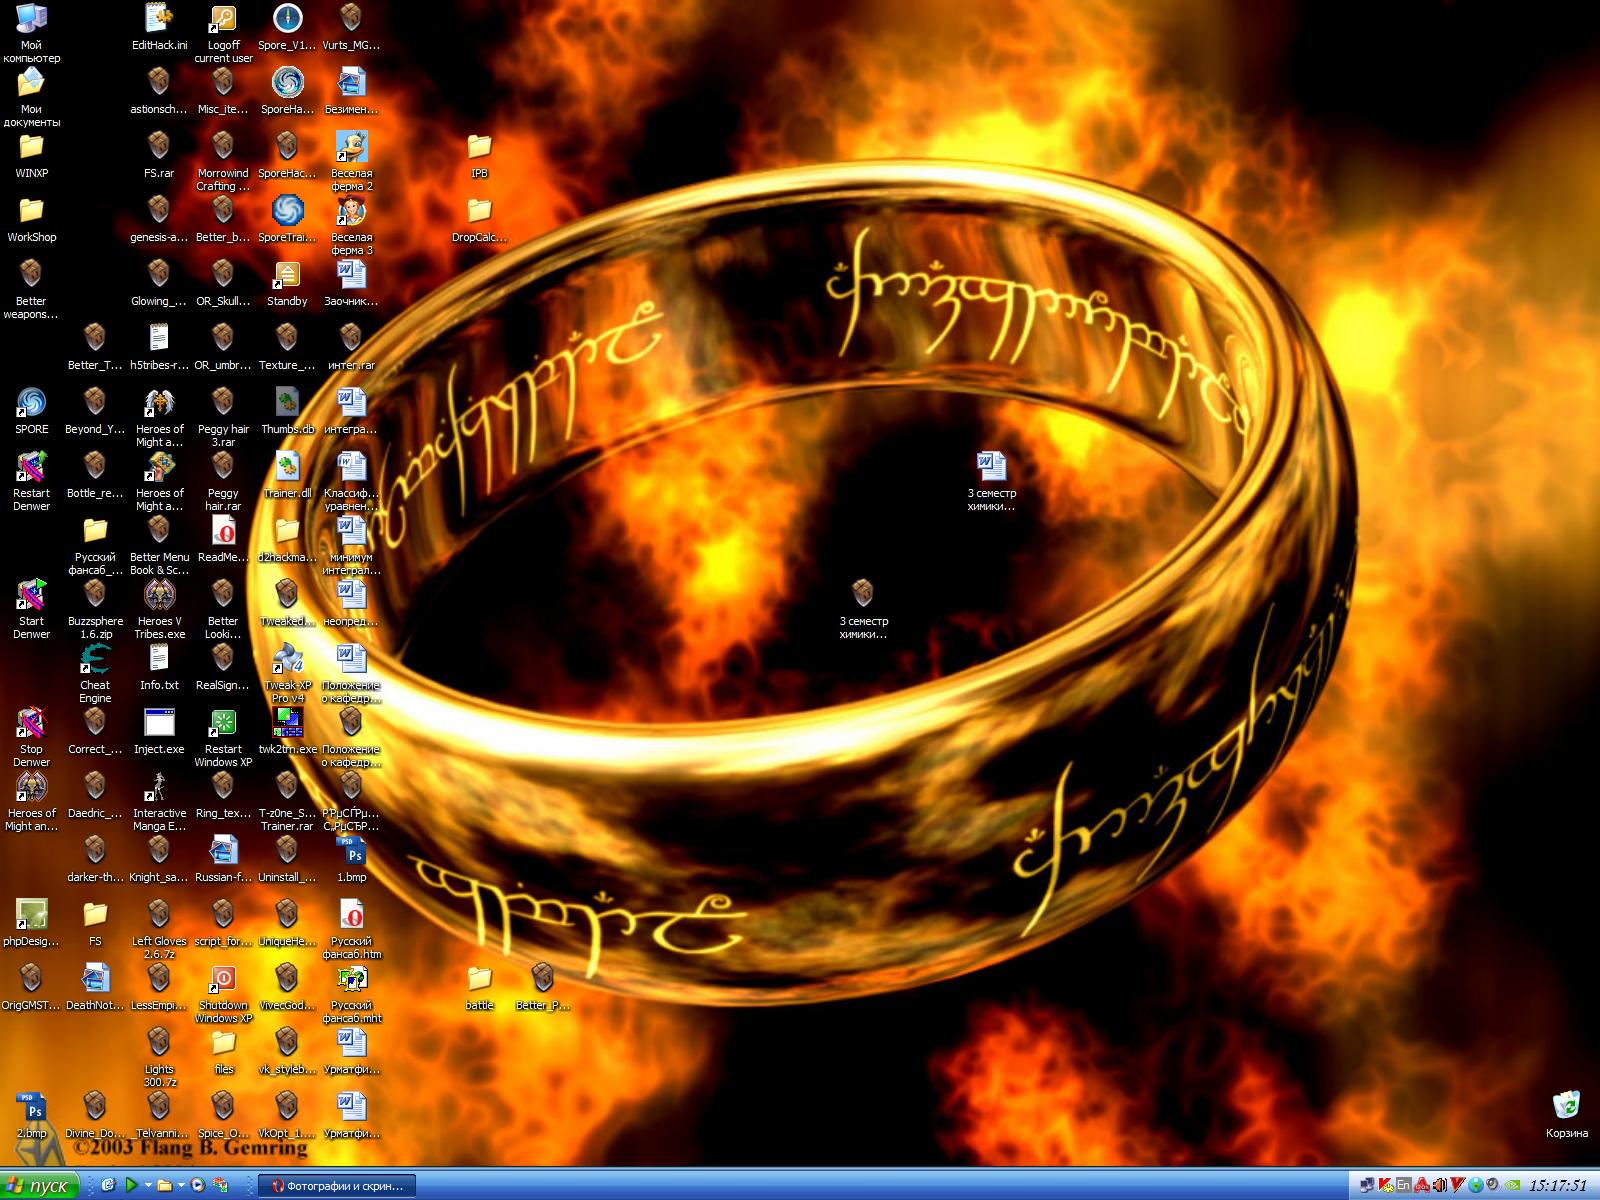The image size is (1600, 1200).
Task: Click green play quick launch icon
Action: tap(131, 1185)
